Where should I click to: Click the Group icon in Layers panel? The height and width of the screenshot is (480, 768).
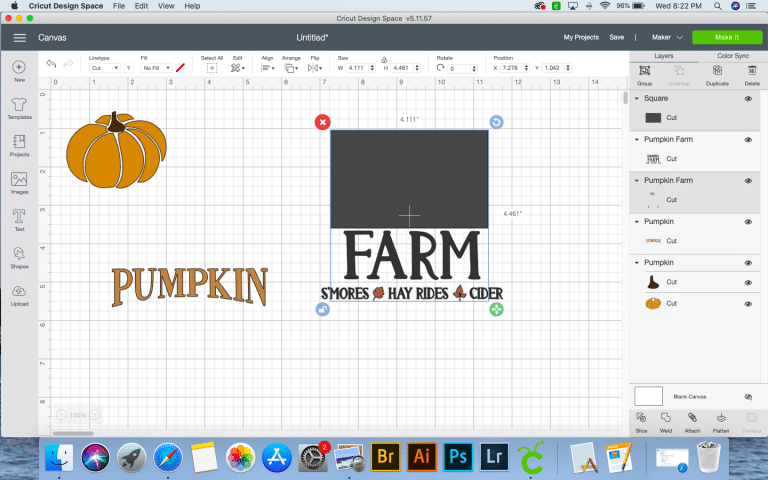[645, 71]
